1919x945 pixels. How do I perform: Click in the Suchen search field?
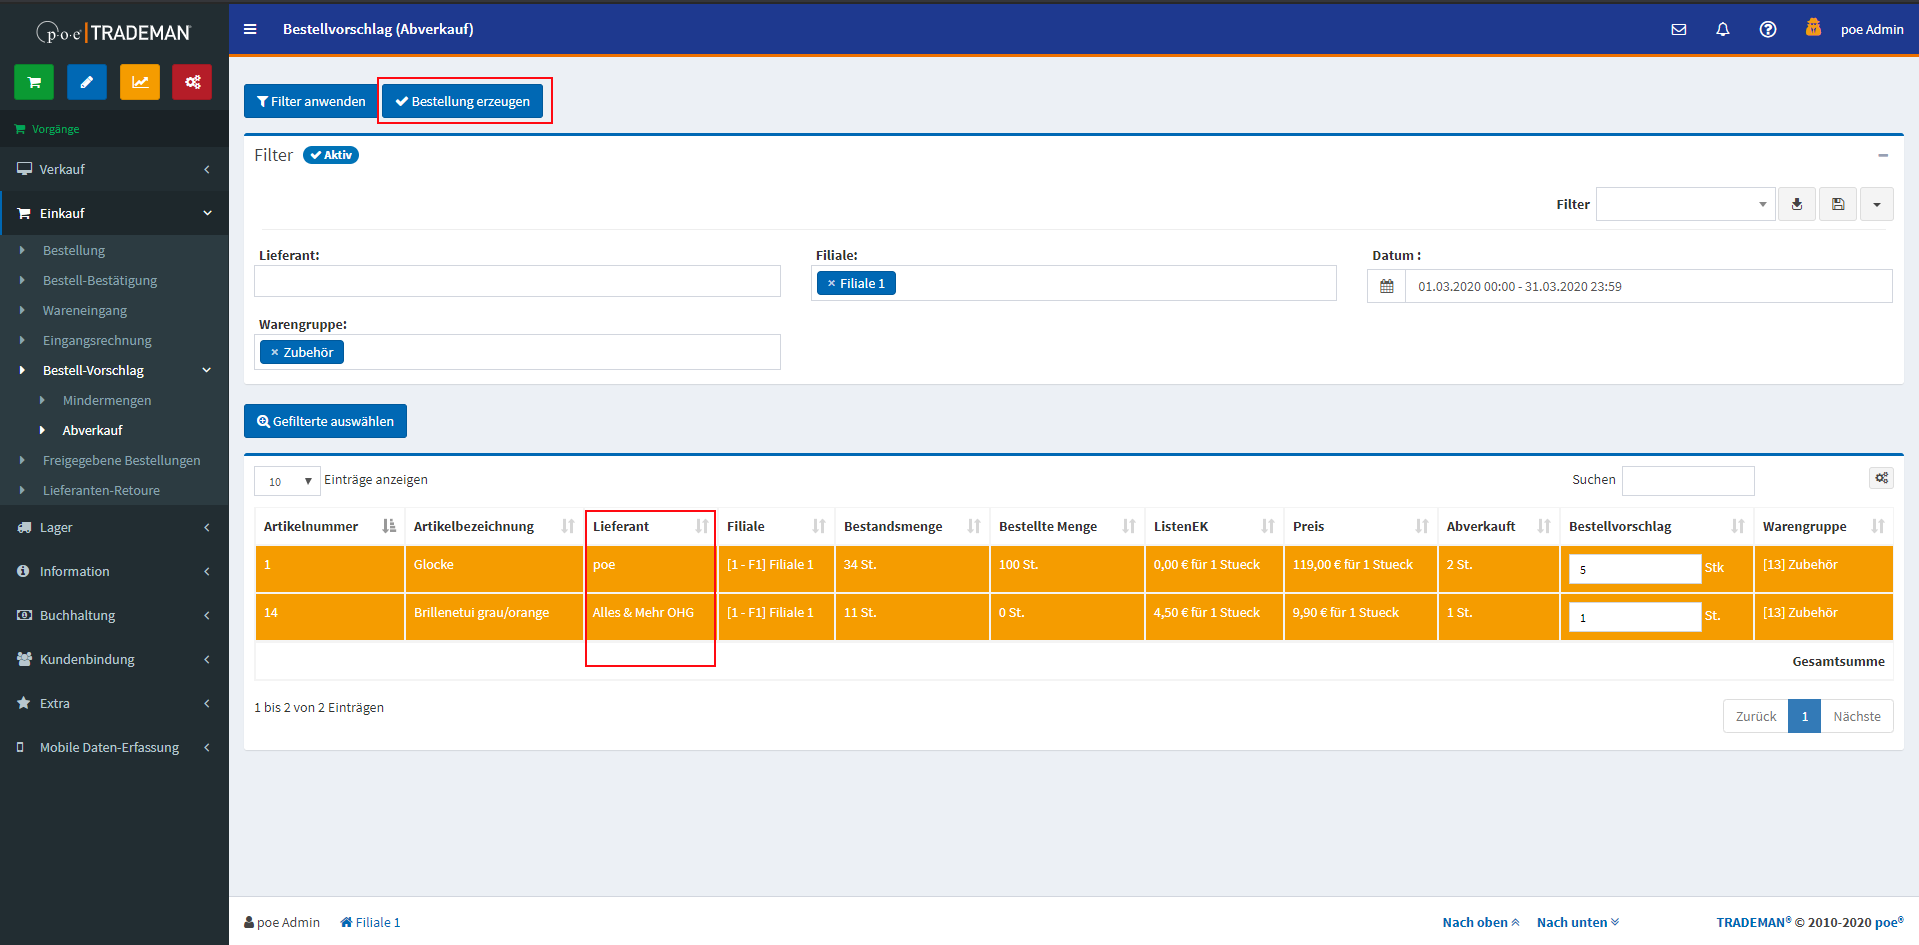(x=1688, y=480)
